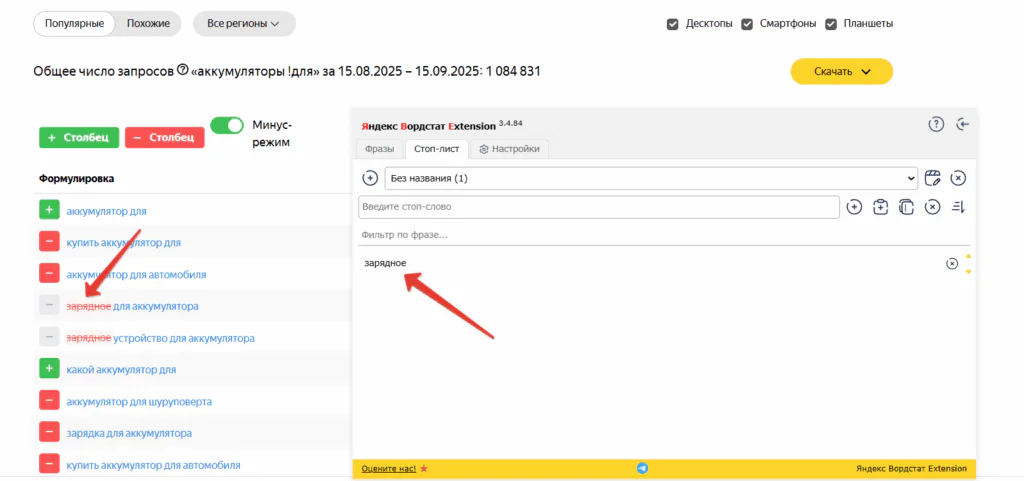The image size is (1024, 481).
Task: Open the "Без названия (1)" stop-list selector
Action: pyautogui.click(x=651, y=178)
